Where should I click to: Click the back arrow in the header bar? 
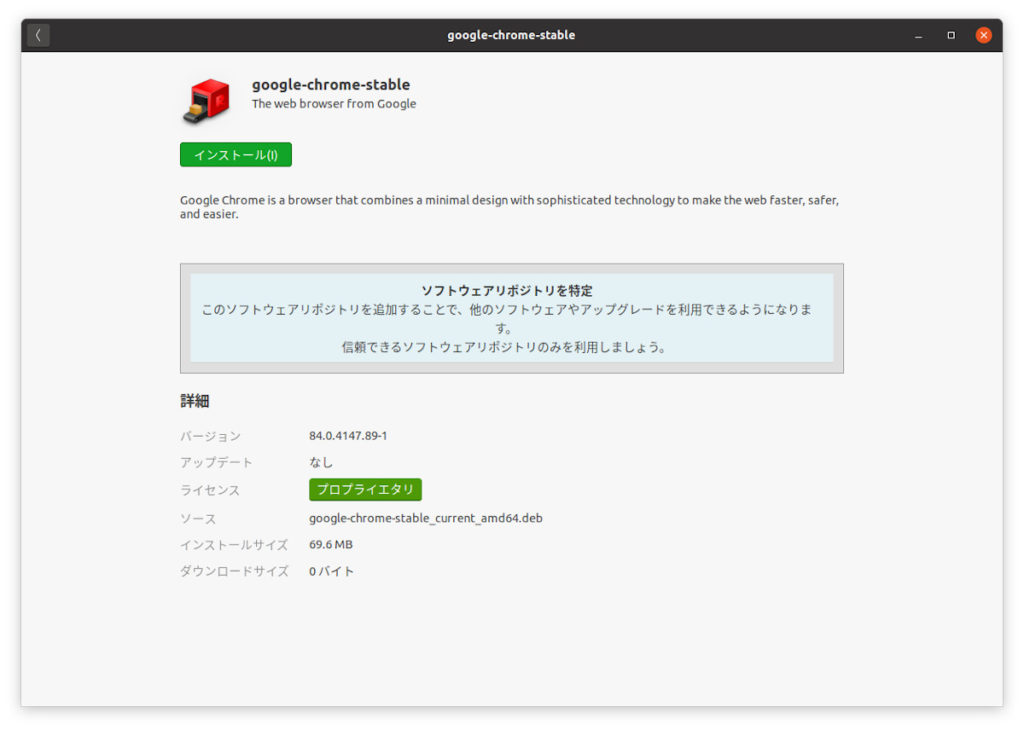click(x=38, y=35)
